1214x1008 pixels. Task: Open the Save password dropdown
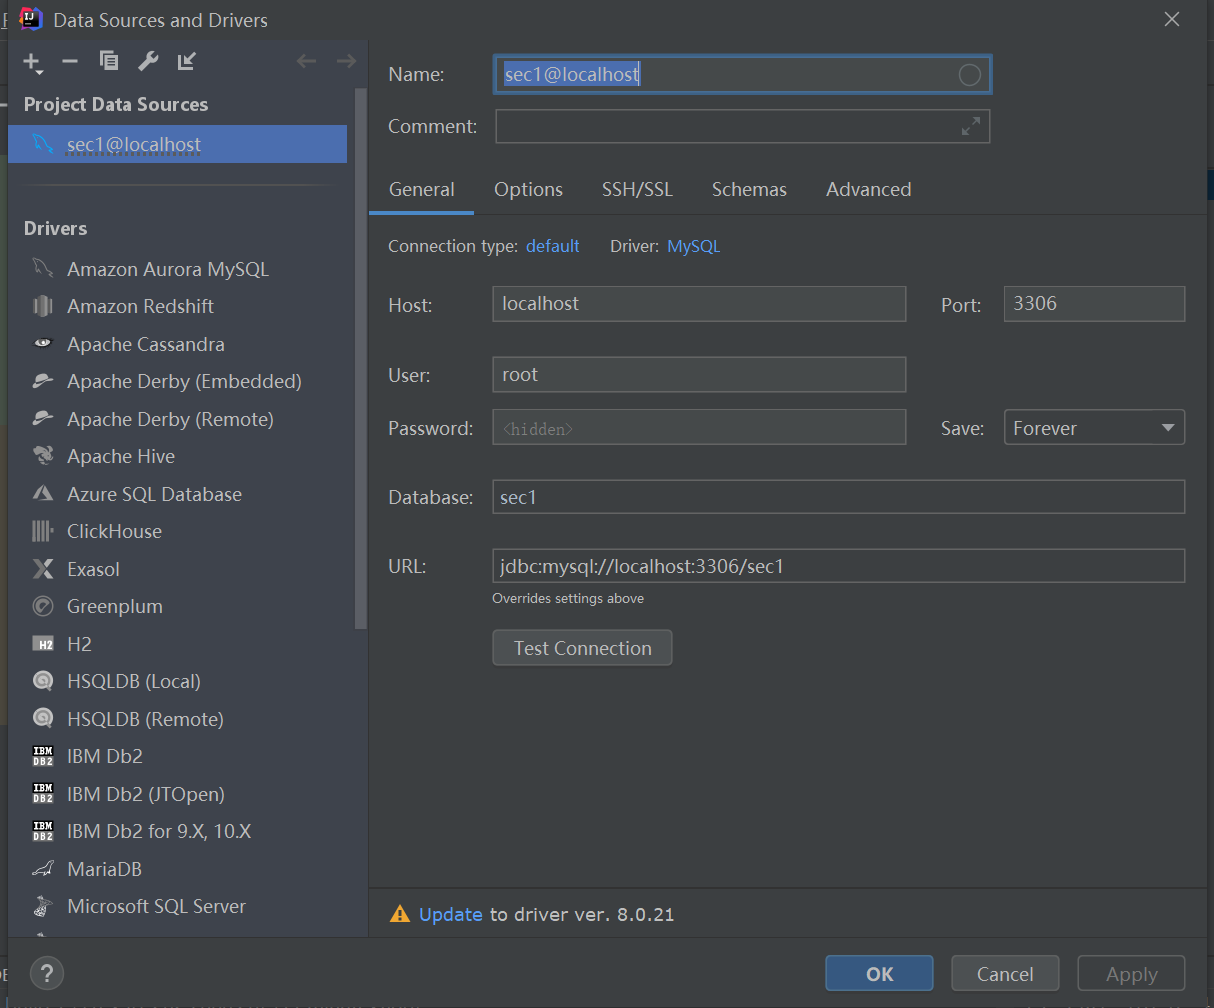[1094, 428]
